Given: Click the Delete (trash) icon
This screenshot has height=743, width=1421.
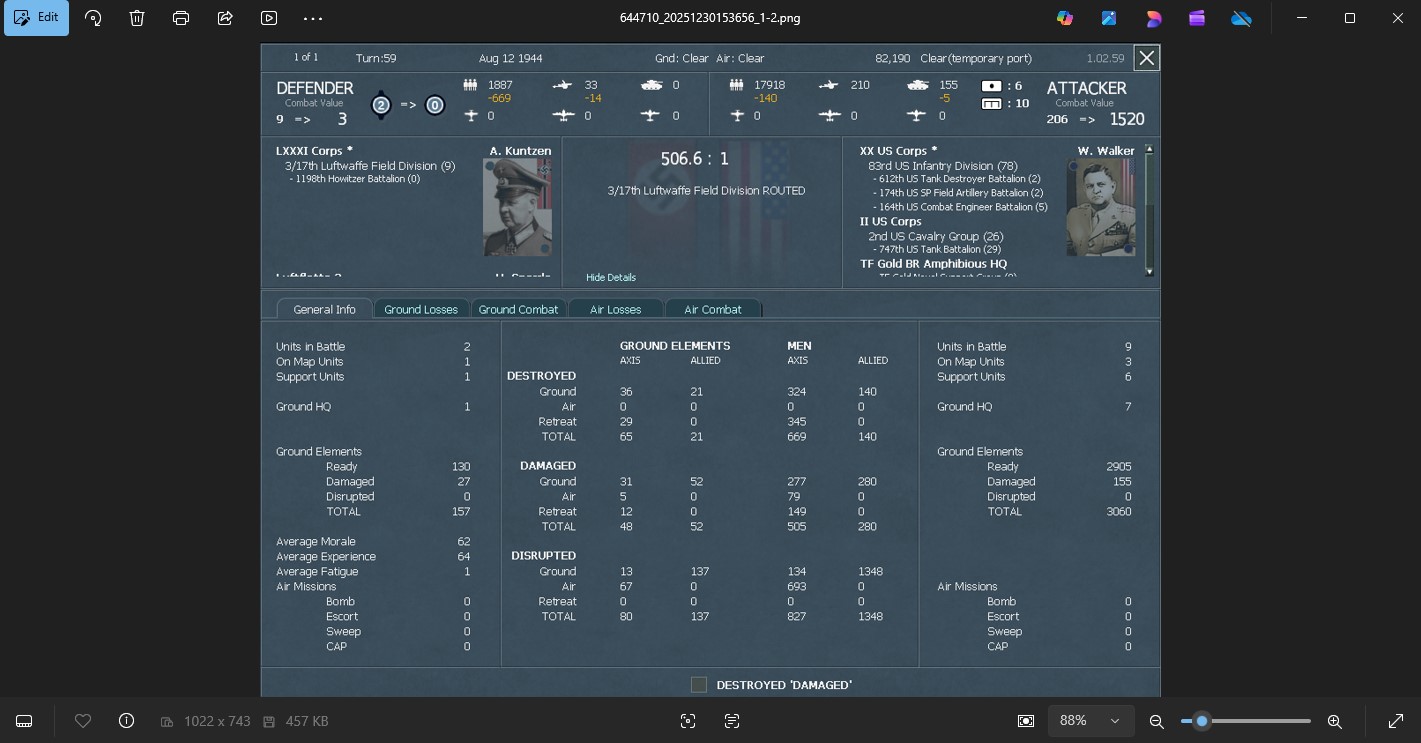Looking at the screenshot, I should (137, 18).
